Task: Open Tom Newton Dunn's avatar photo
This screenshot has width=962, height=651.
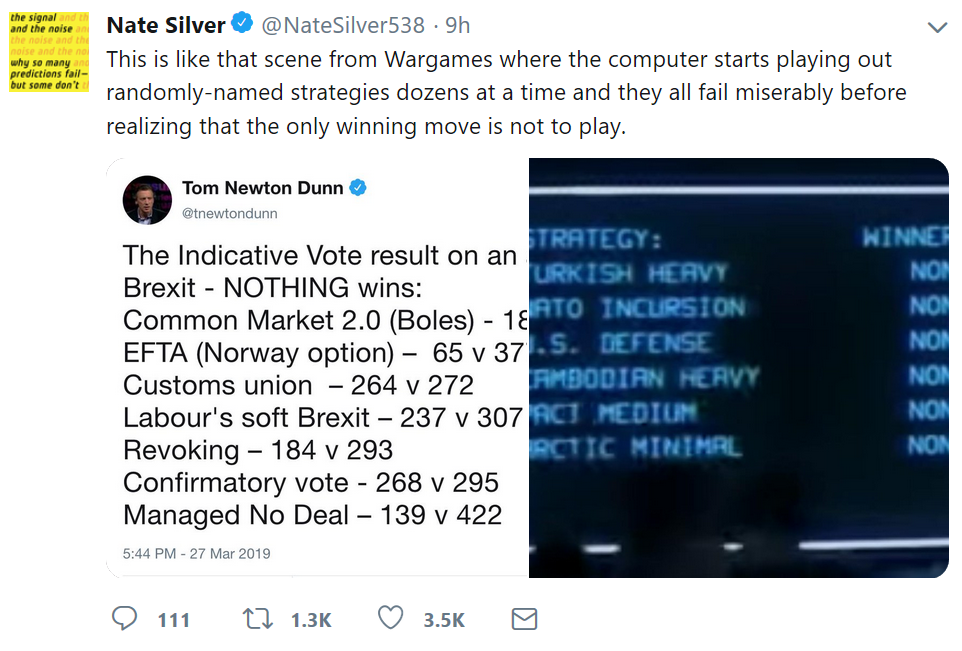Action: [147, 199]
